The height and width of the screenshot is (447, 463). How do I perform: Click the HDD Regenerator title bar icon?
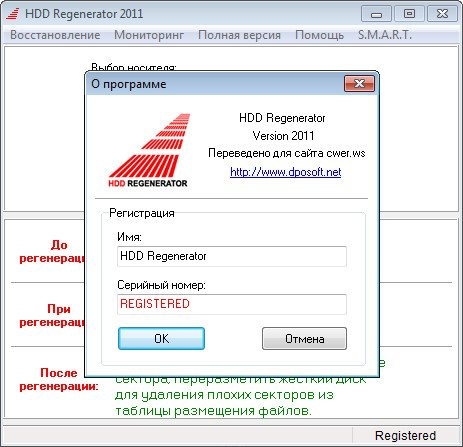pyautogui.click(x=13, y=14)
